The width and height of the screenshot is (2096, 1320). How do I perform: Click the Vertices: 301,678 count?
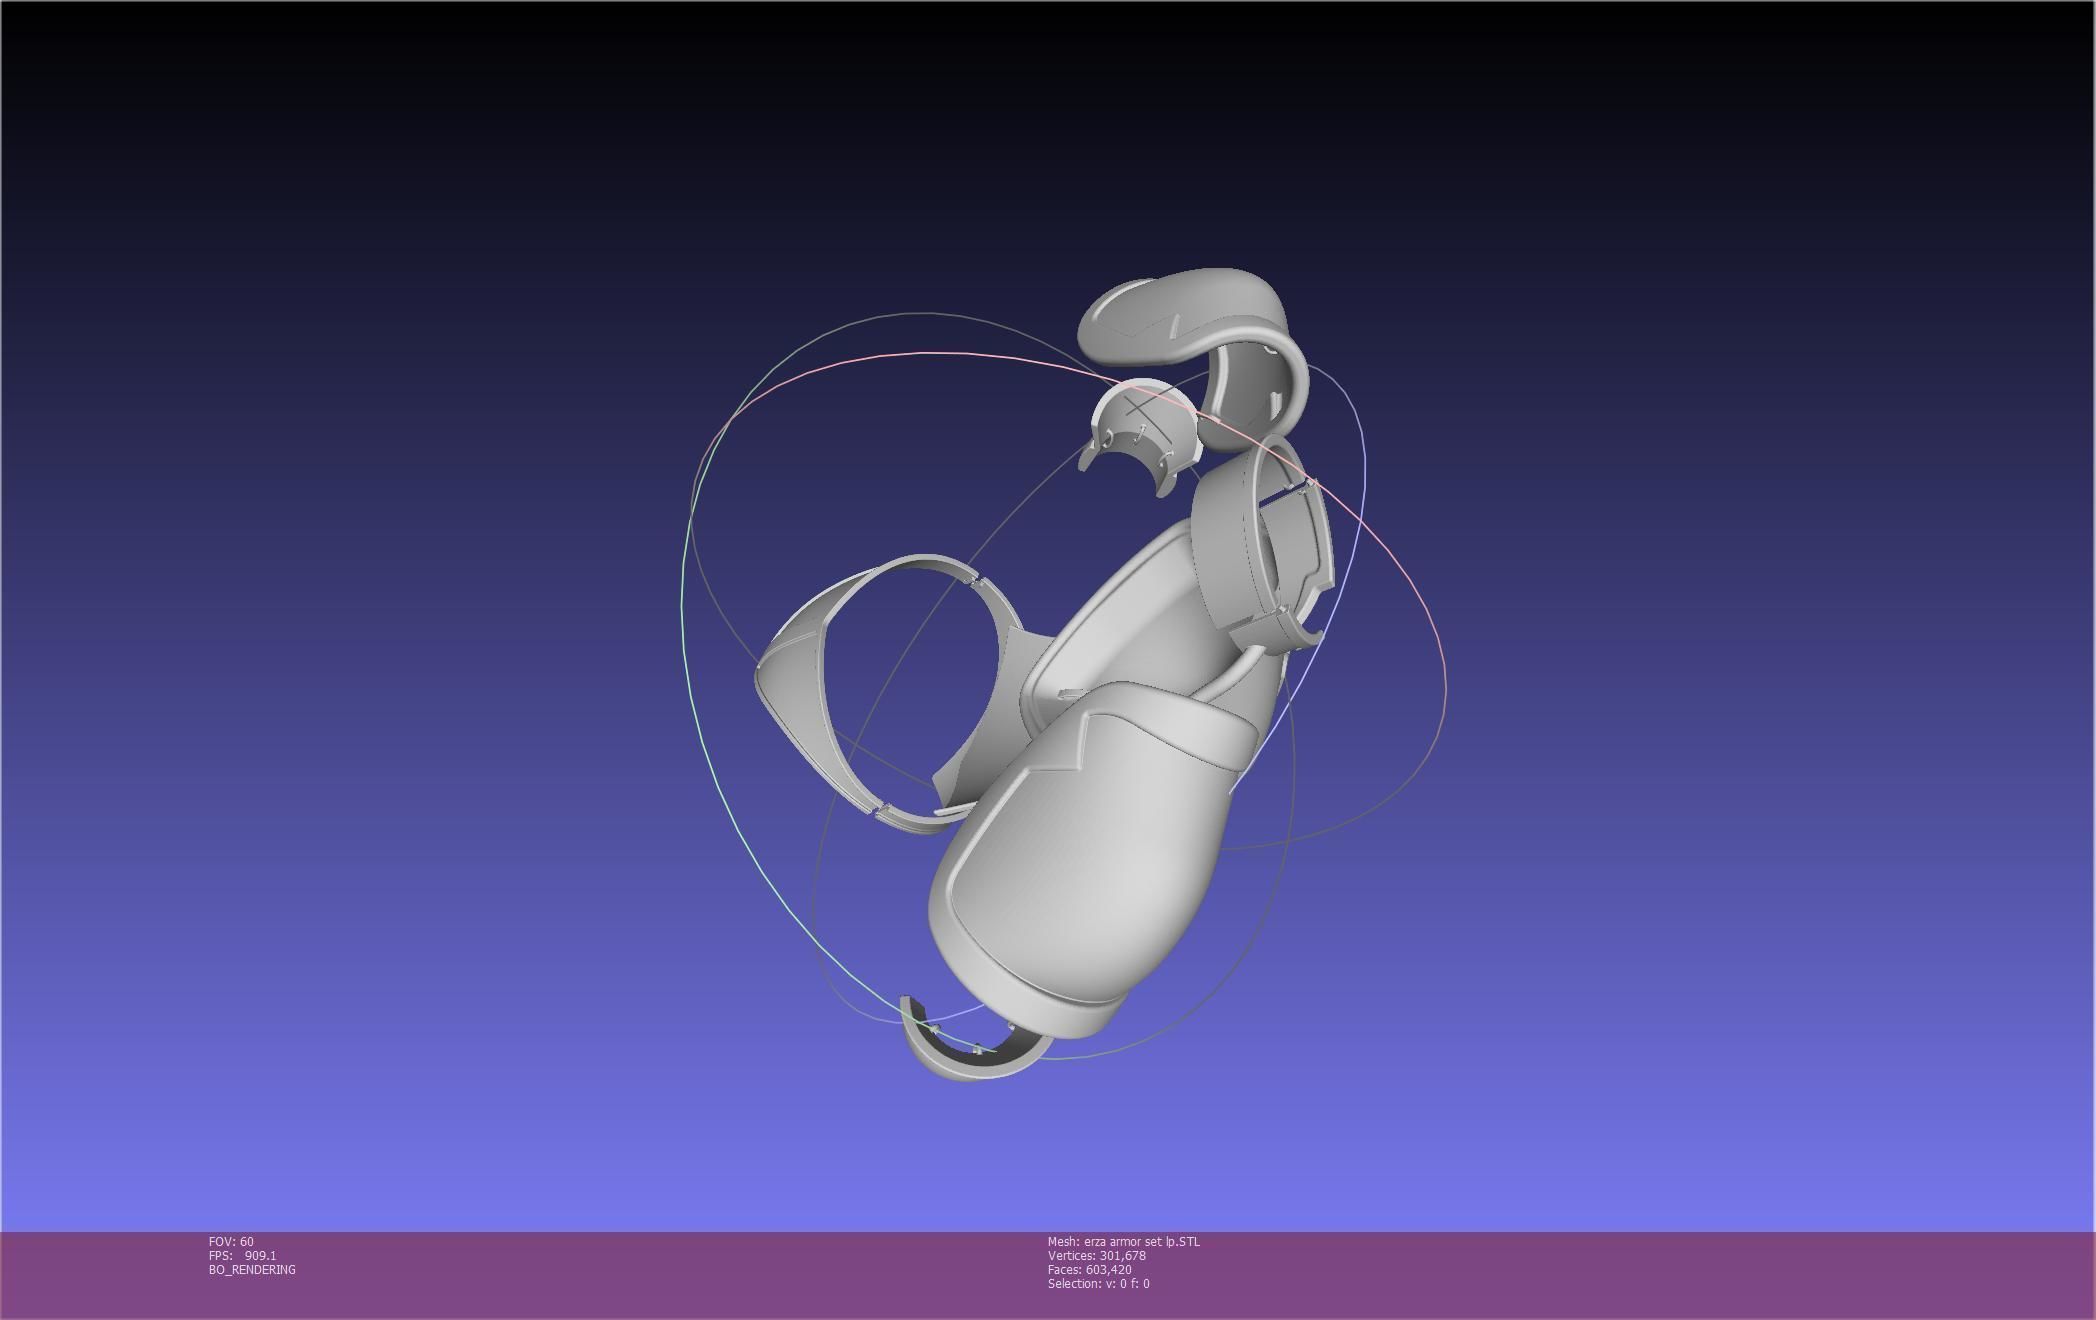pos(1096,1256)
